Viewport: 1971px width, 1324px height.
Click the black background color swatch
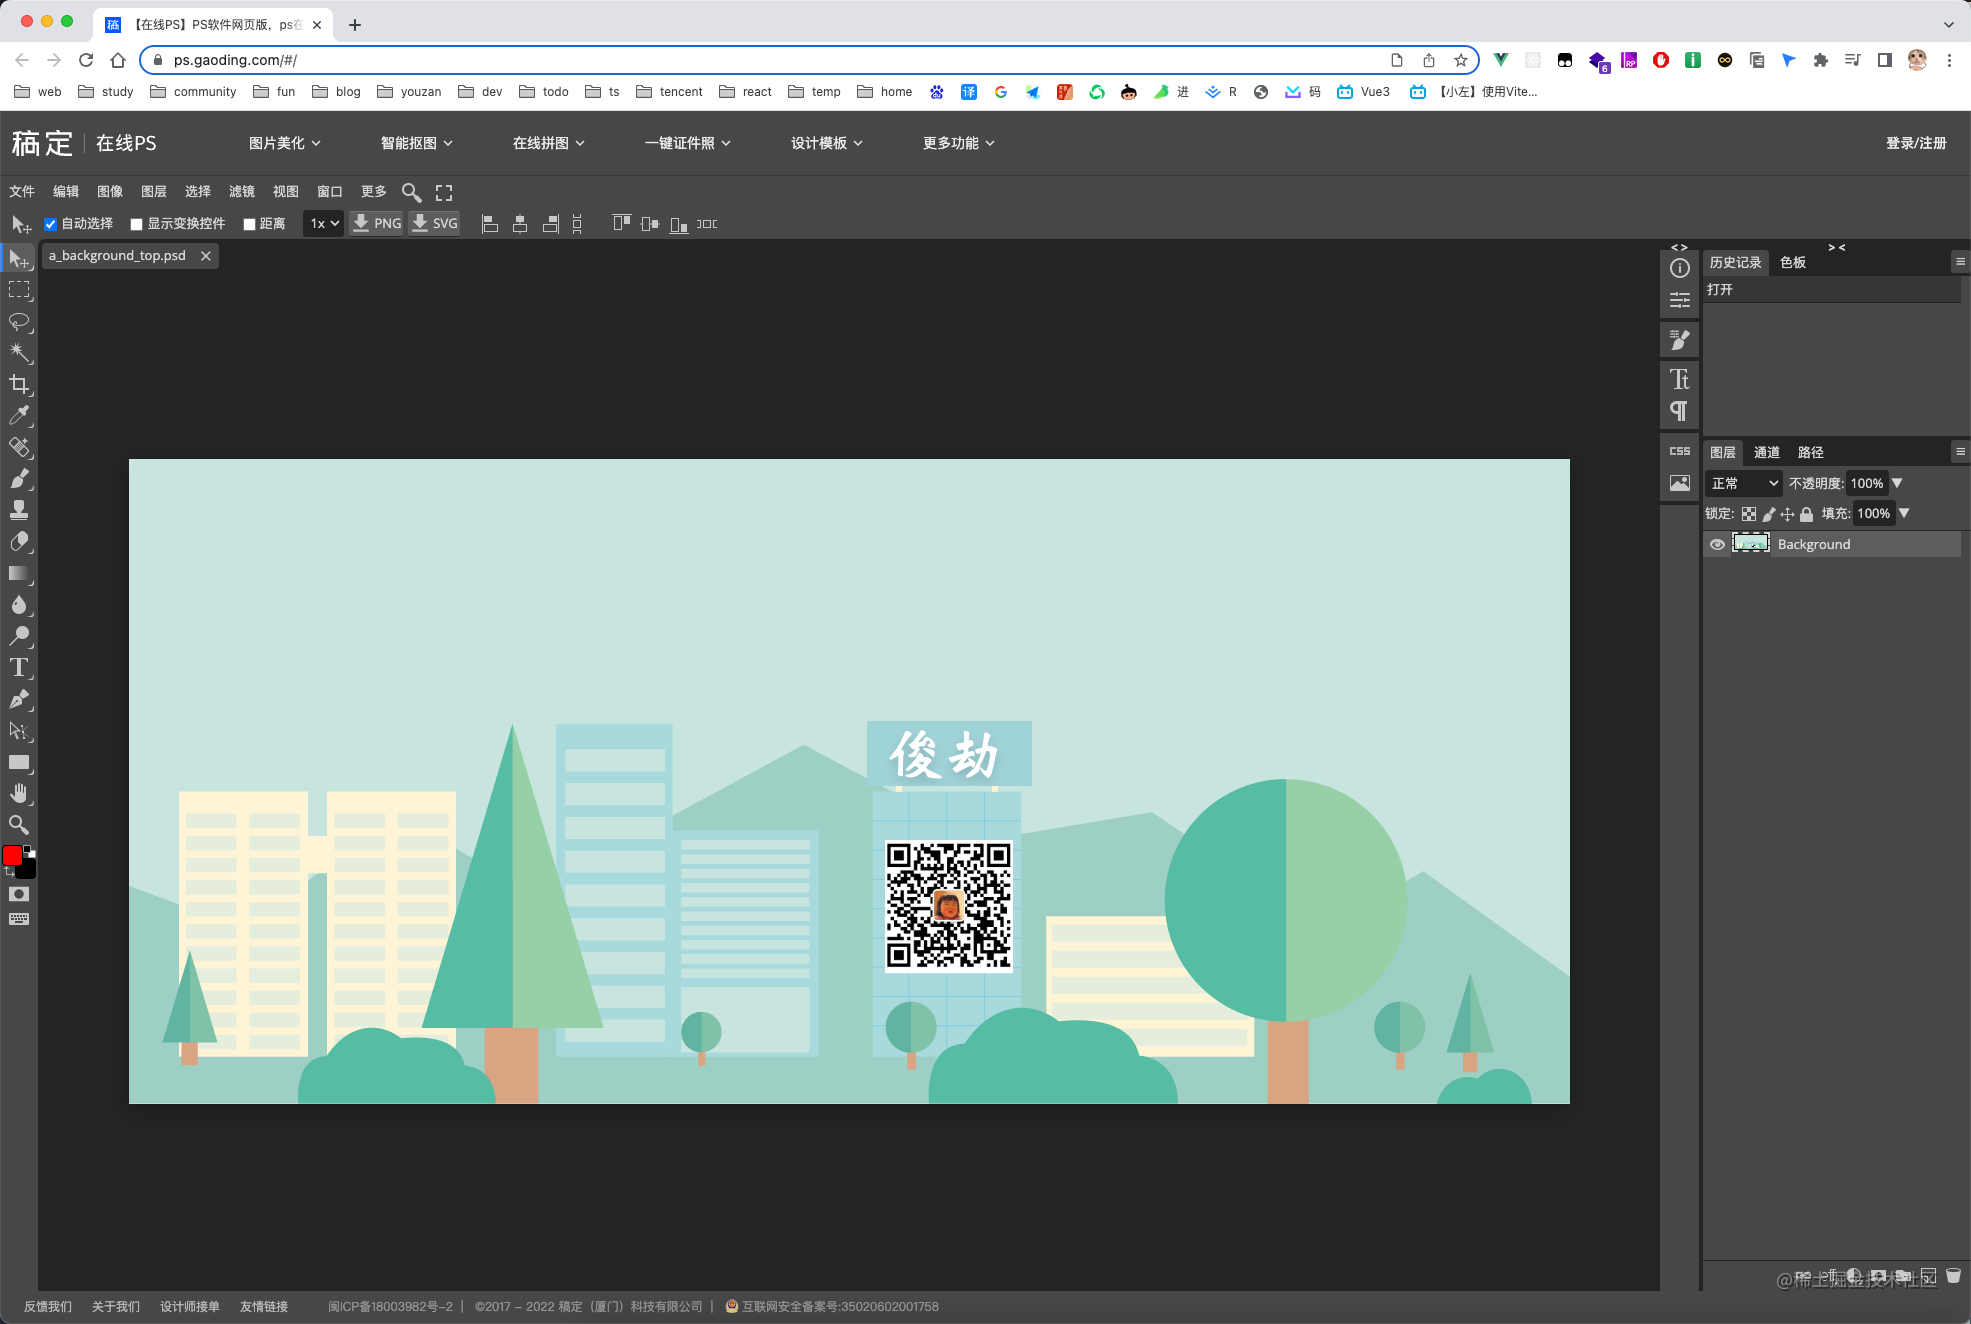28,870
